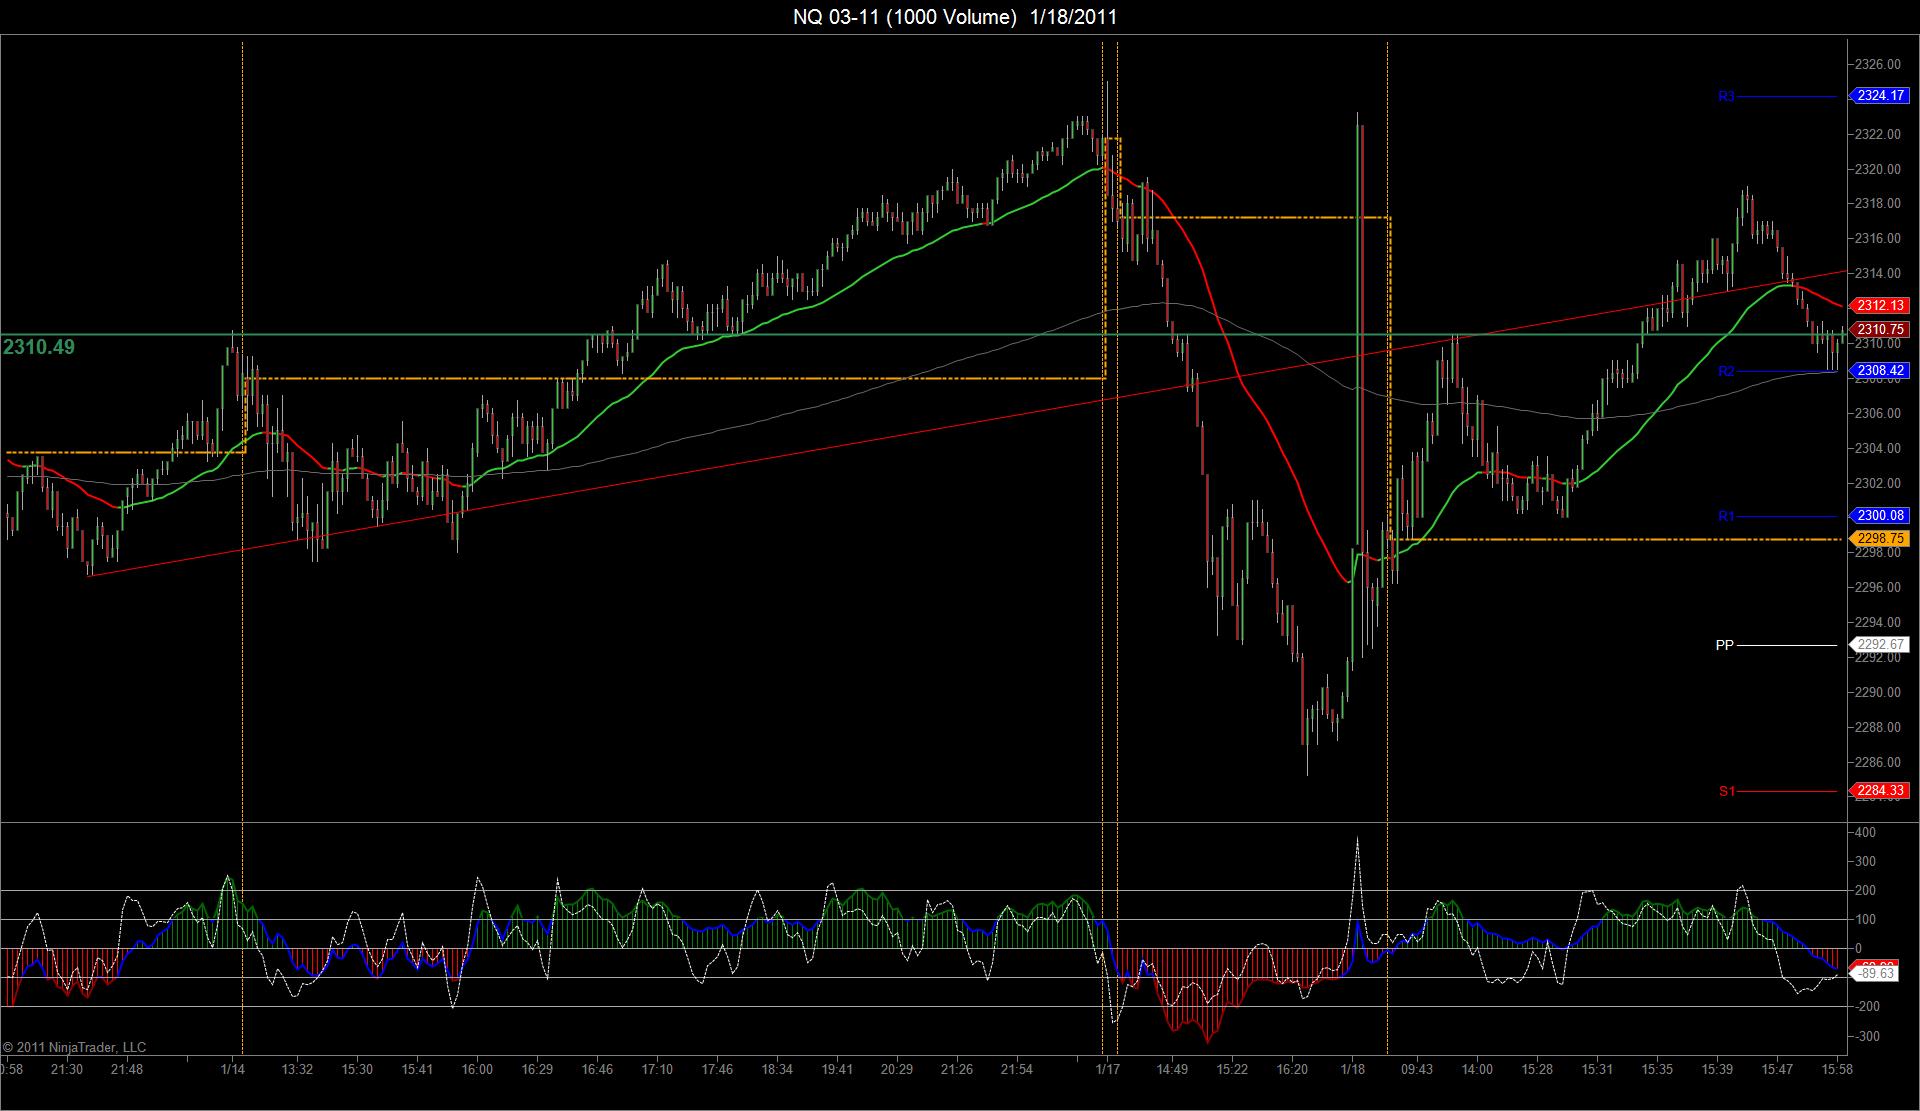Click the current price marker 2310.75
The height and width of the screenshot is (1111, 1920).
tap(1881, 329)
